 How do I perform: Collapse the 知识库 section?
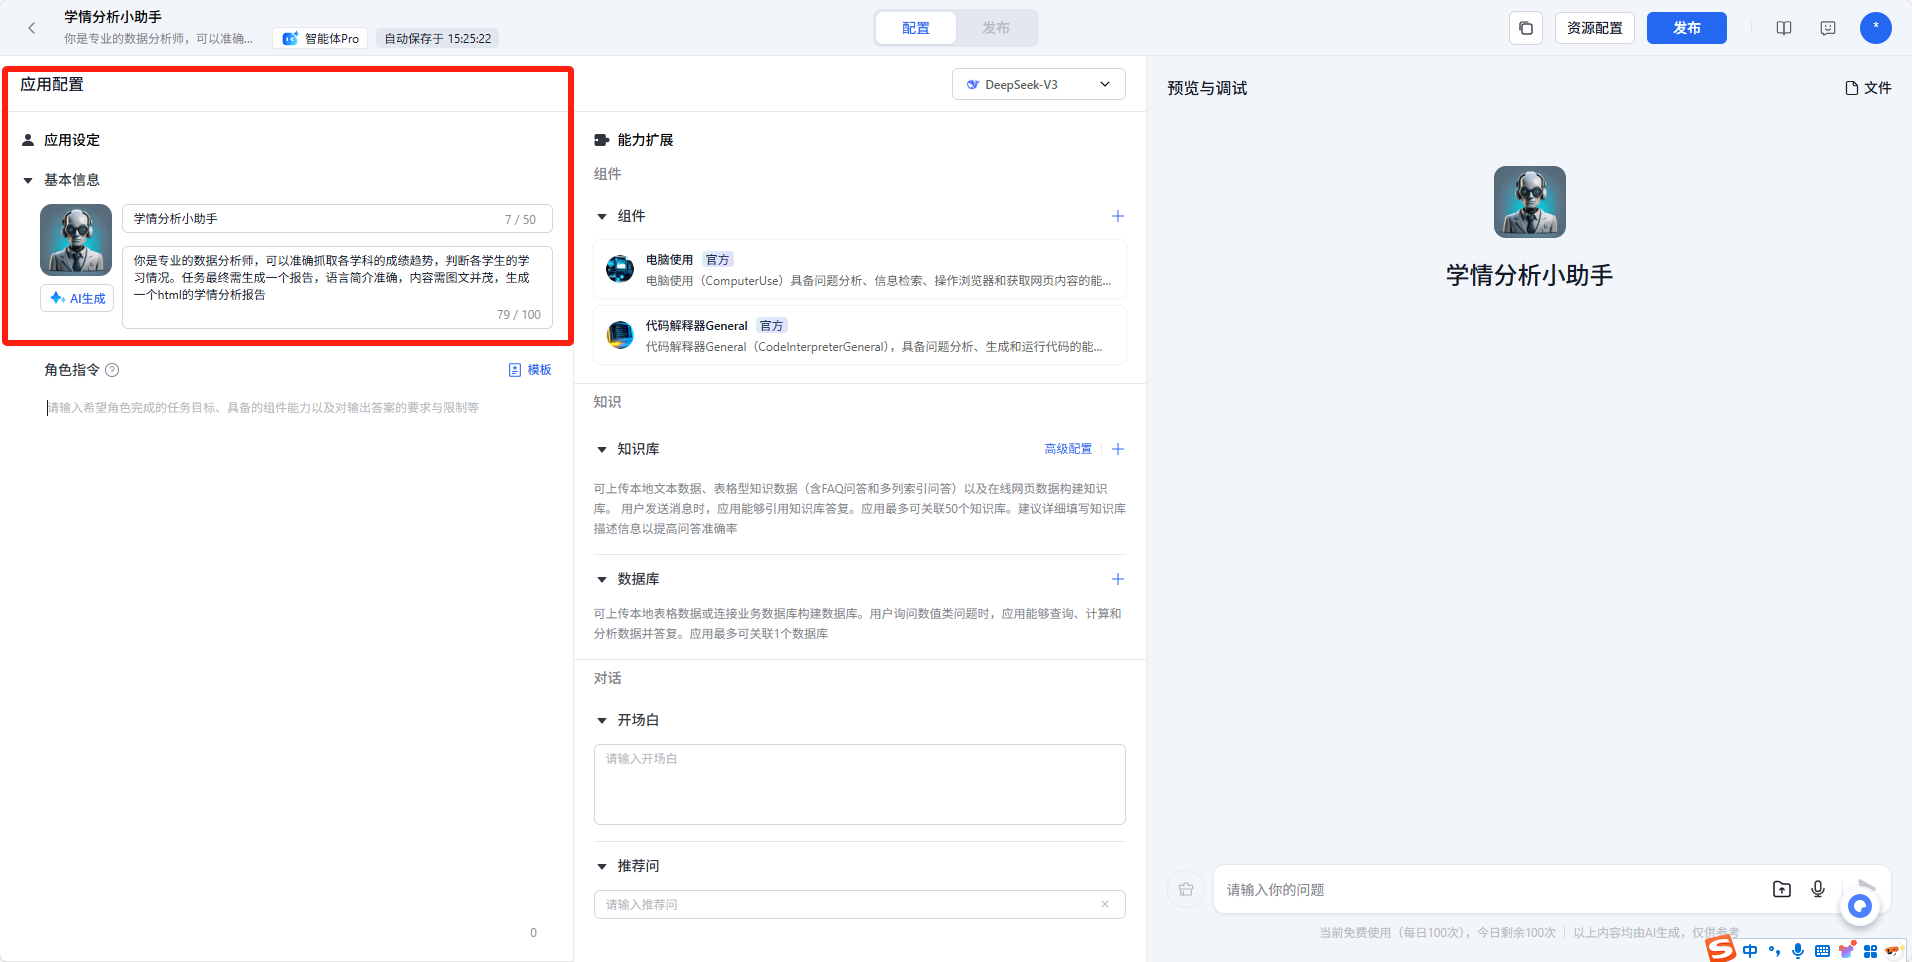pyautogui.click(x=602, y=450)
